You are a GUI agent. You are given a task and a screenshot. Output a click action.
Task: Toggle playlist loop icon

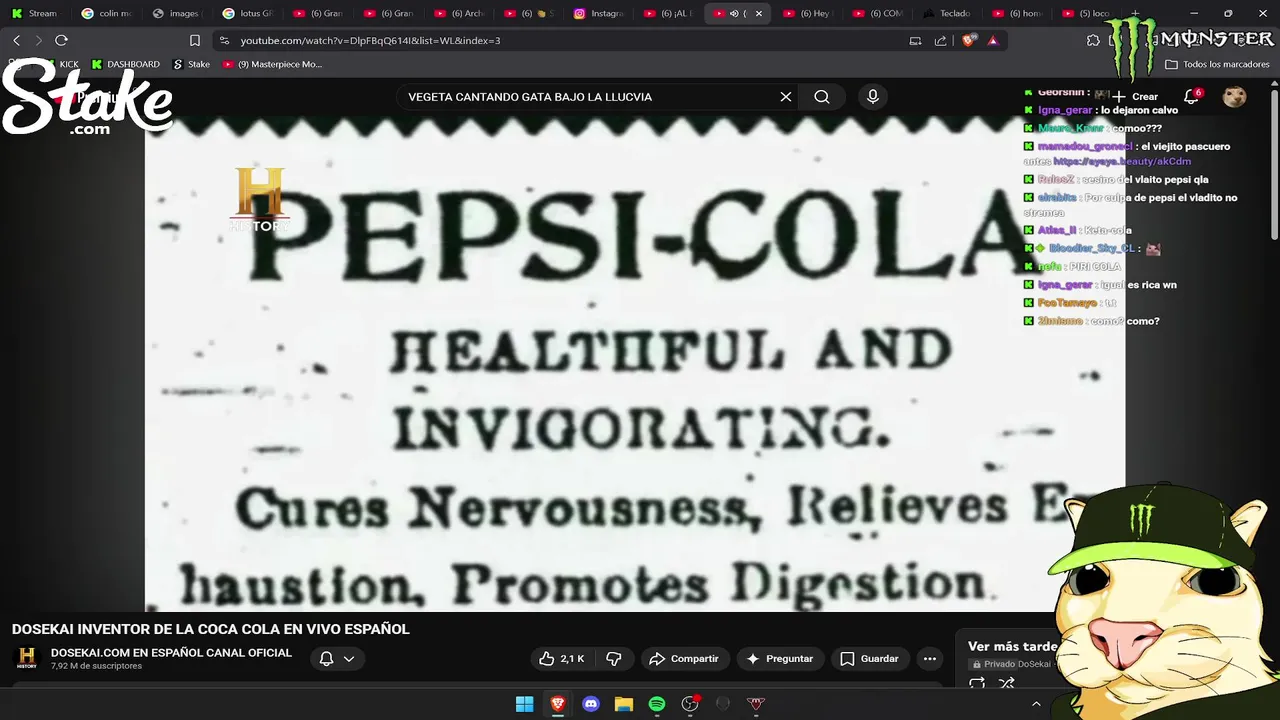(977, 684)
